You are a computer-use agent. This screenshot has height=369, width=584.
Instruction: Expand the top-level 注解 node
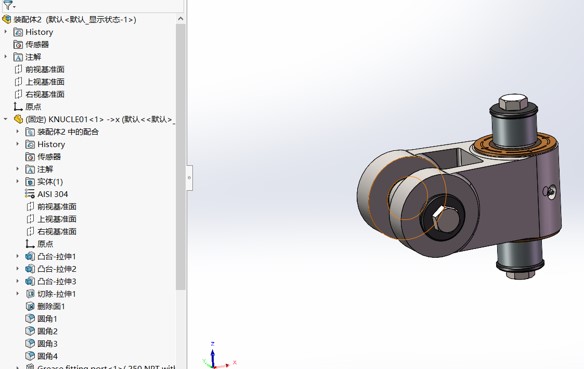coord(6,57)
